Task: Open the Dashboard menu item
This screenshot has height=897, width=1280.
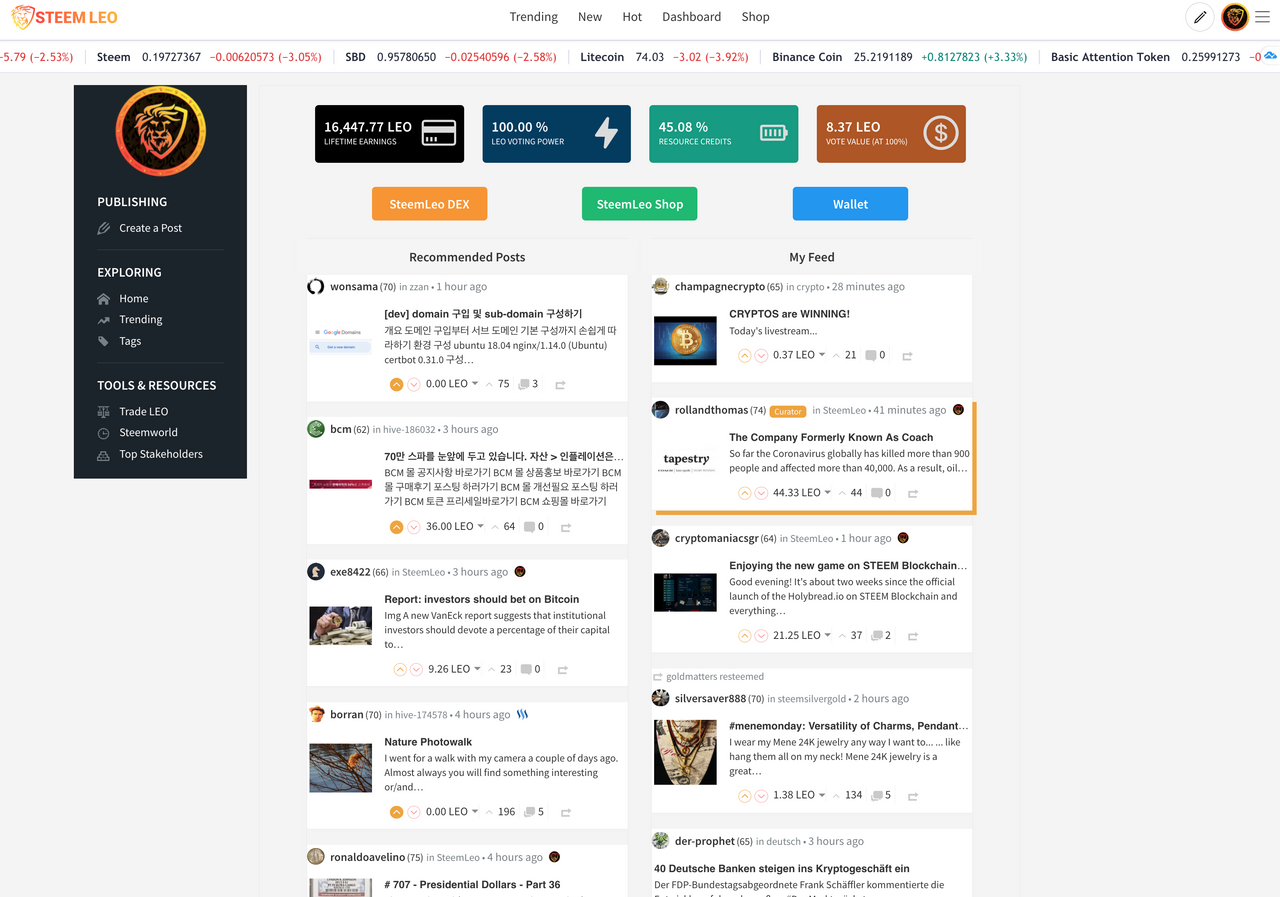Action: 691,17
